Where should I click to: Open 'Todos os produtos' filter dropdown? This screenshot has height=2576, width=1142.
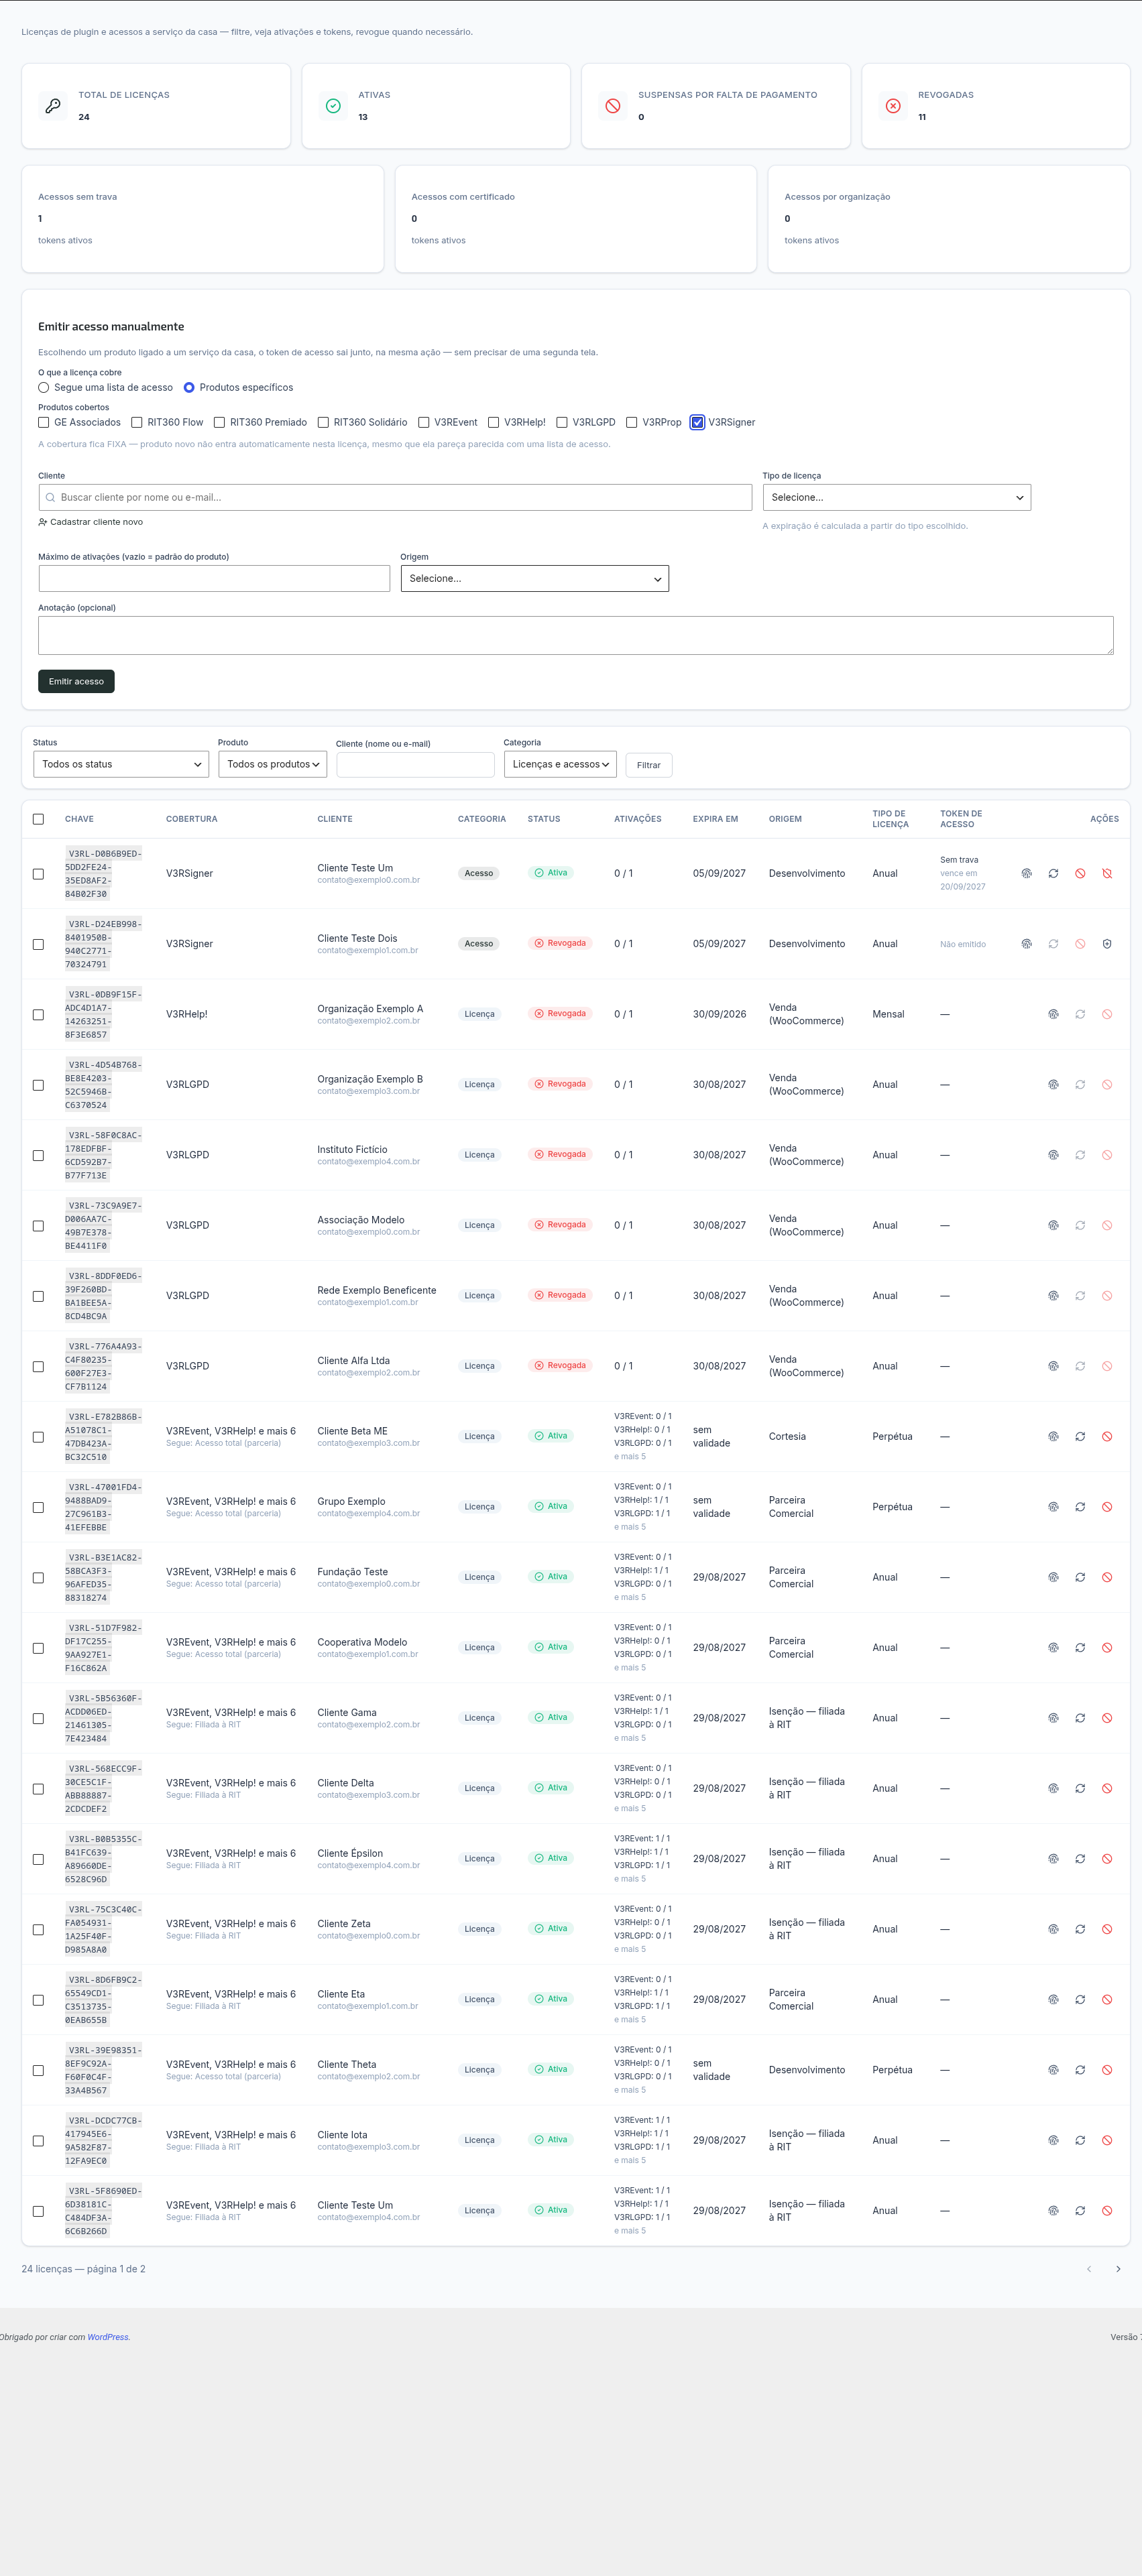pyautogui.click(x=273, y=765)
